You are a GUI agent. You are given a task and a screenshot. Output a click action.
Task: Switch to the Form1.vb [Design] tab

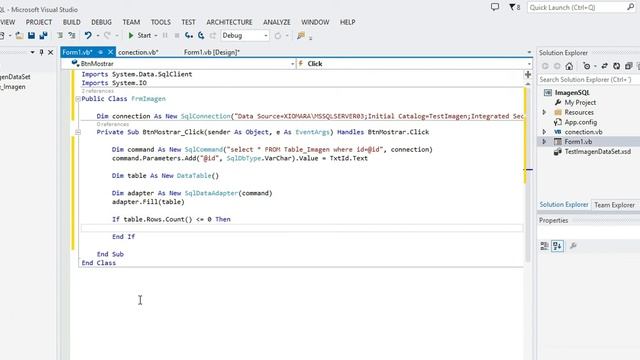(x=212, y=52)
